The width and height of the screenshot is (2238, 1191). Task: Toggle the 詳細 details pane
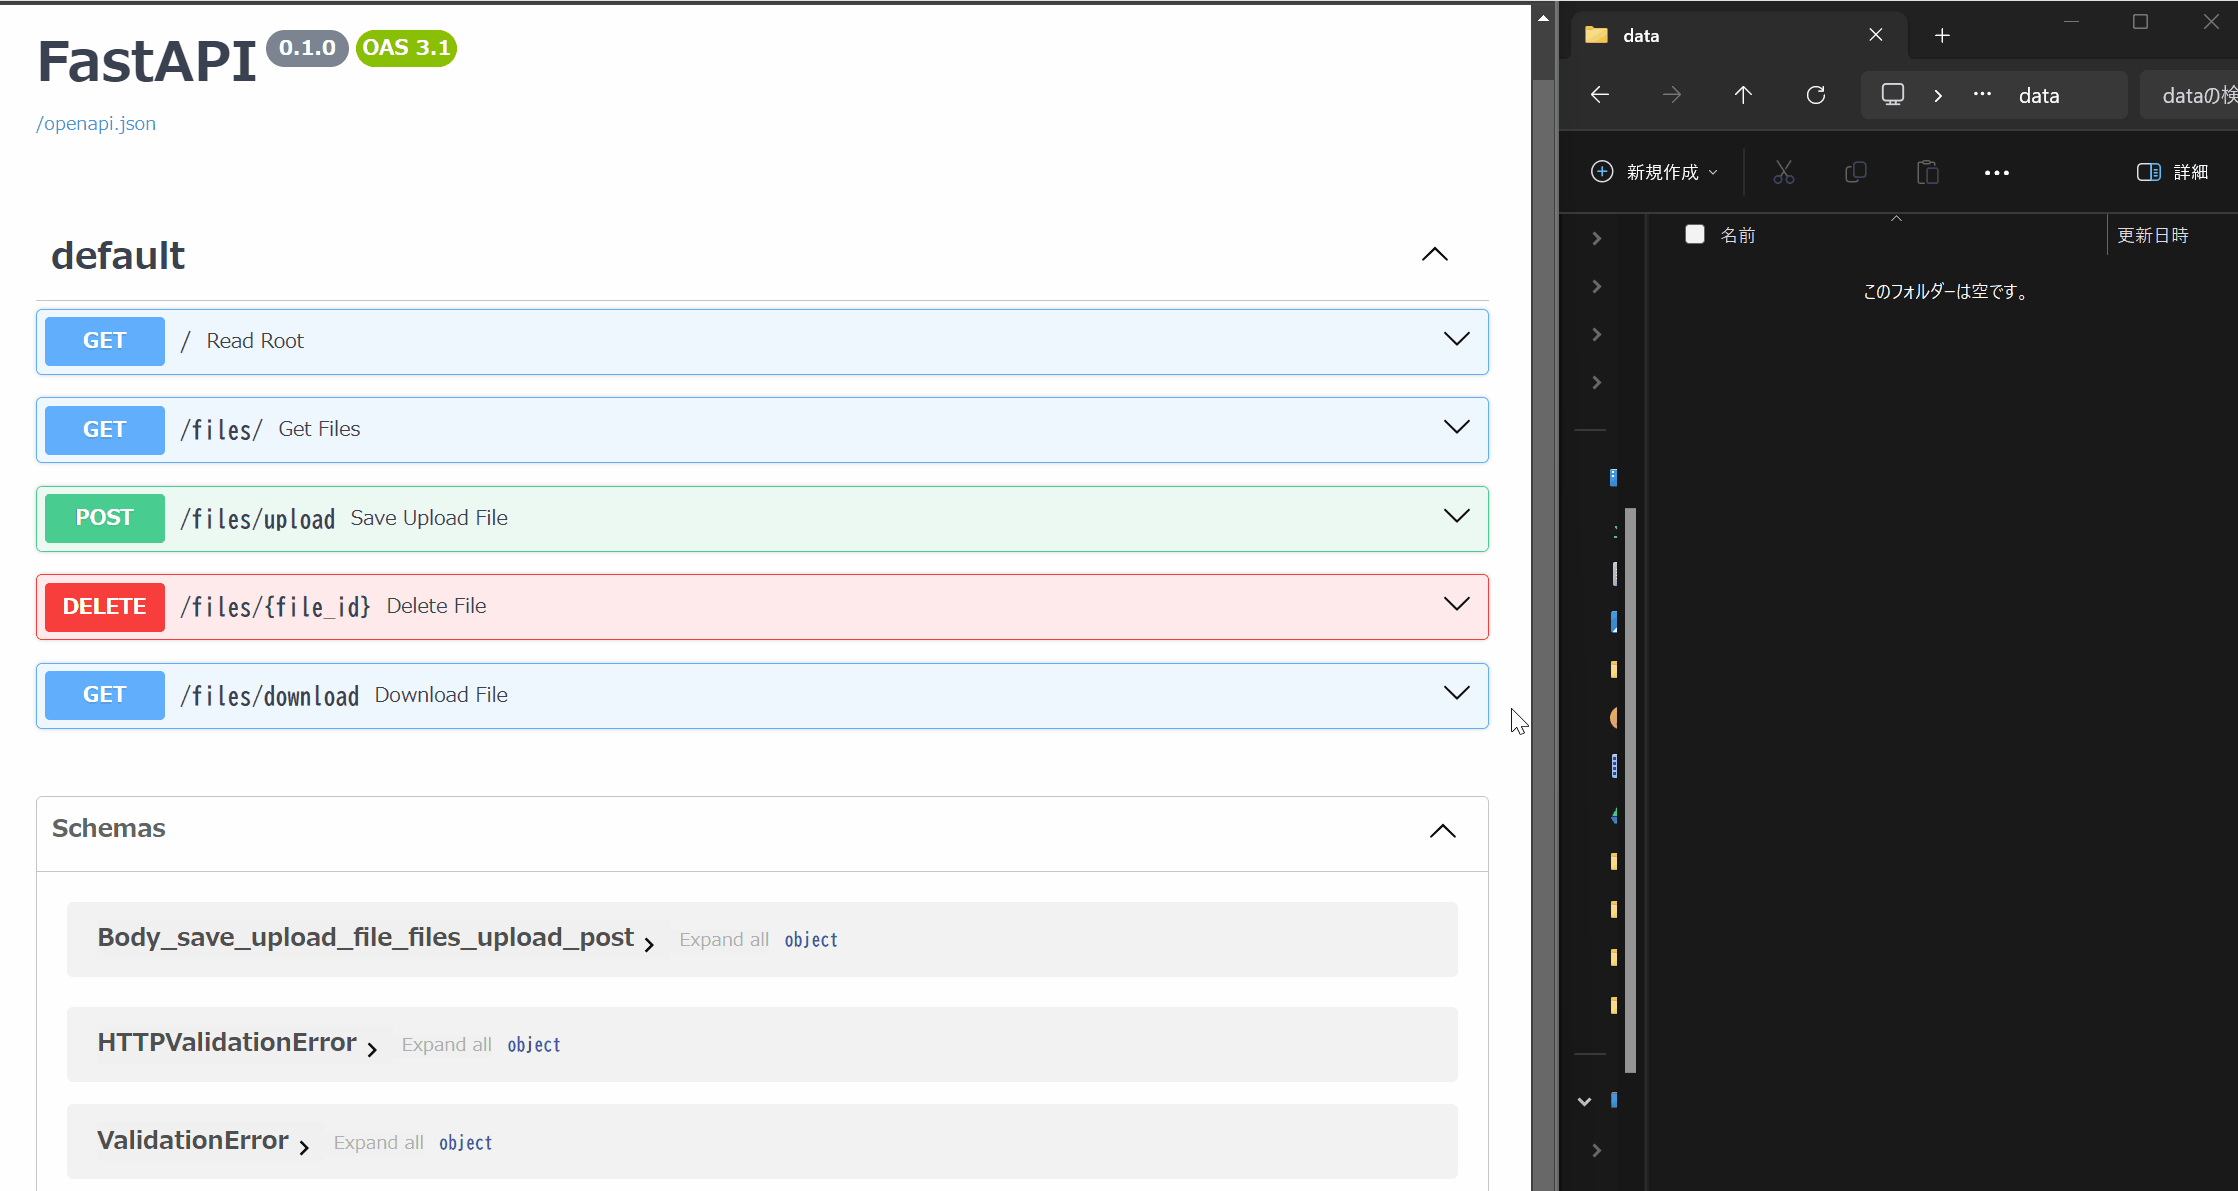2172,172
